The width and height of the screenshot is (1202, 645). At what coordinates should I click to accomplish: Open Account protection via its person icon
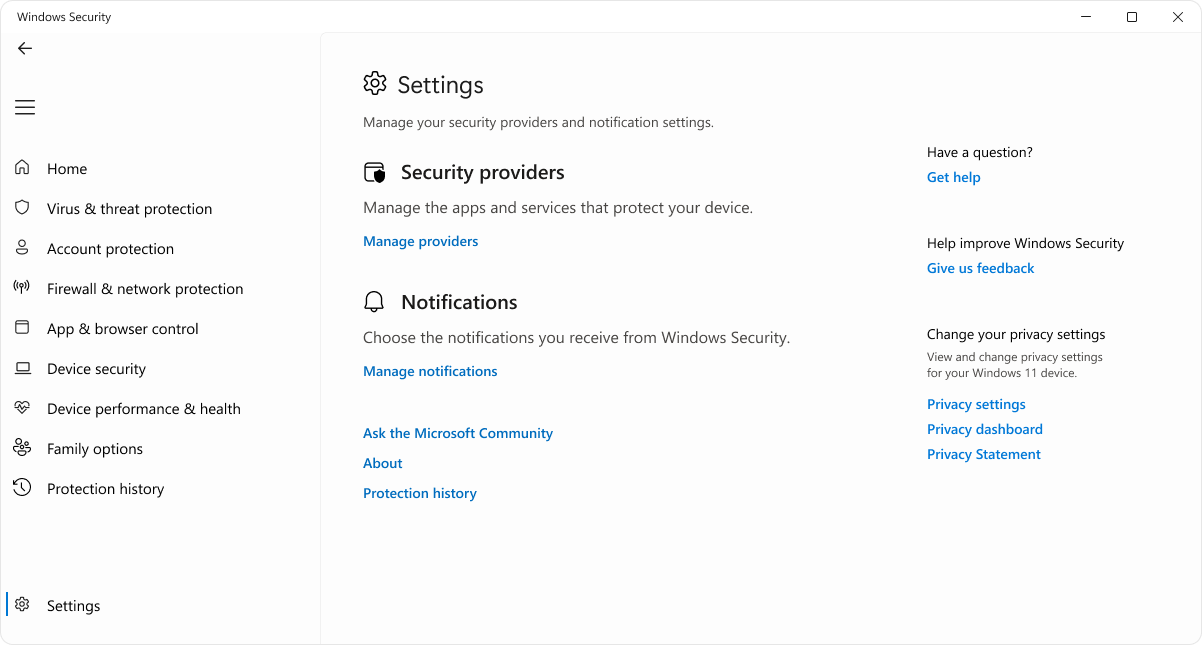tap(21, 248)
